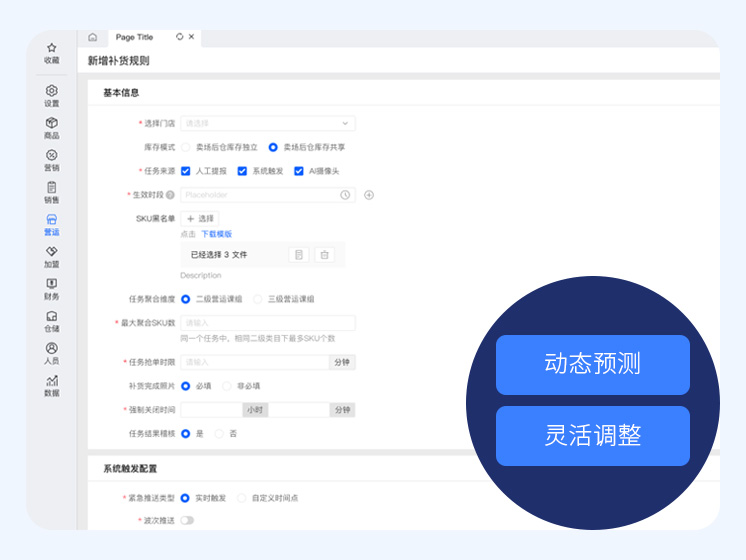Enable the 波次推送 toggle switch
The height and width of the screenshot is (560, 746).
click(x=187, y=520)
